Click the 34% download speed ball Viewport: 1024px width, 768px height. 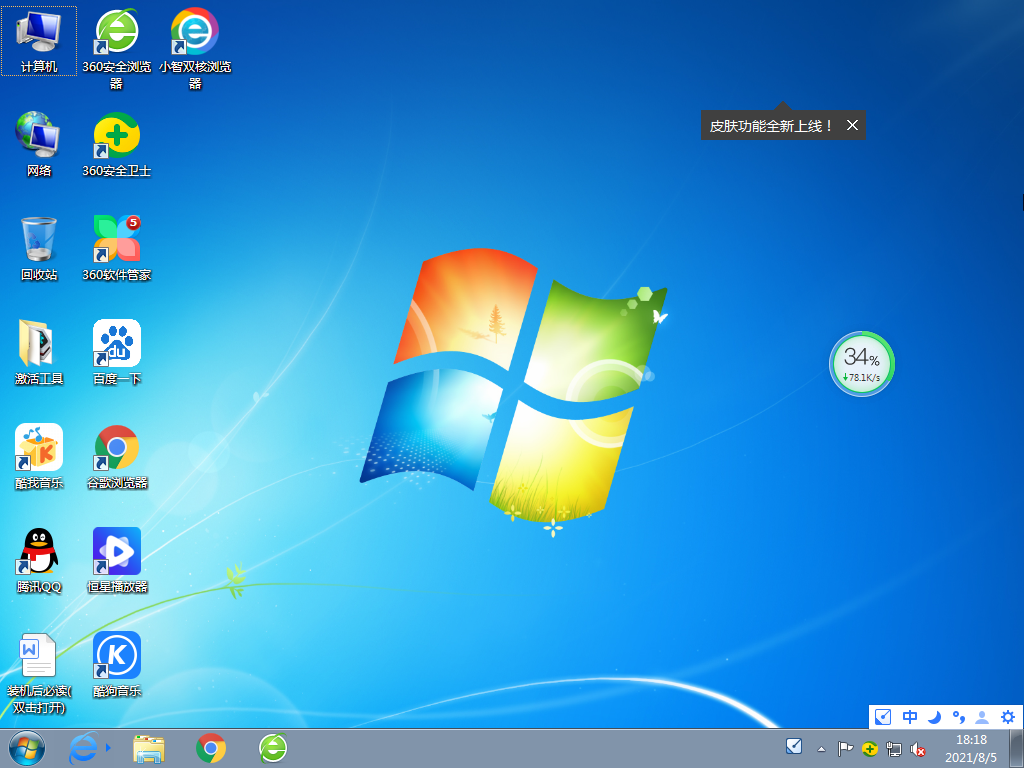pos(861,363)
